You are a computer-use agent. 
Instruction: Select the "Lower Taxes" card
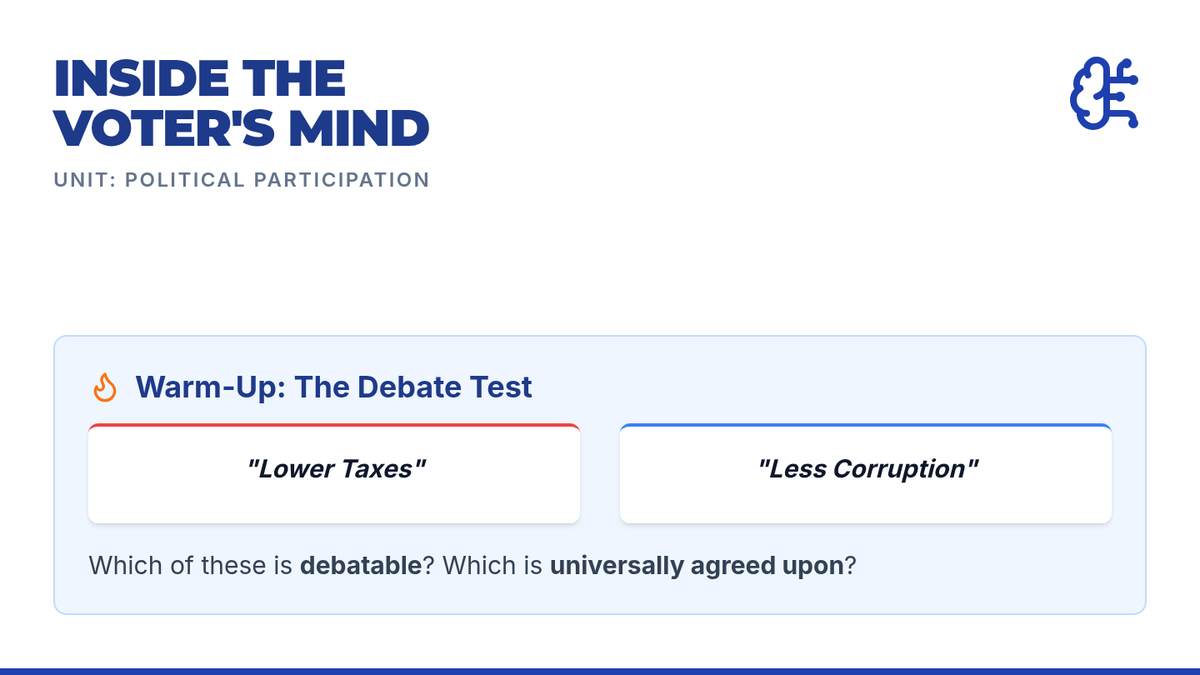[334, 474]
